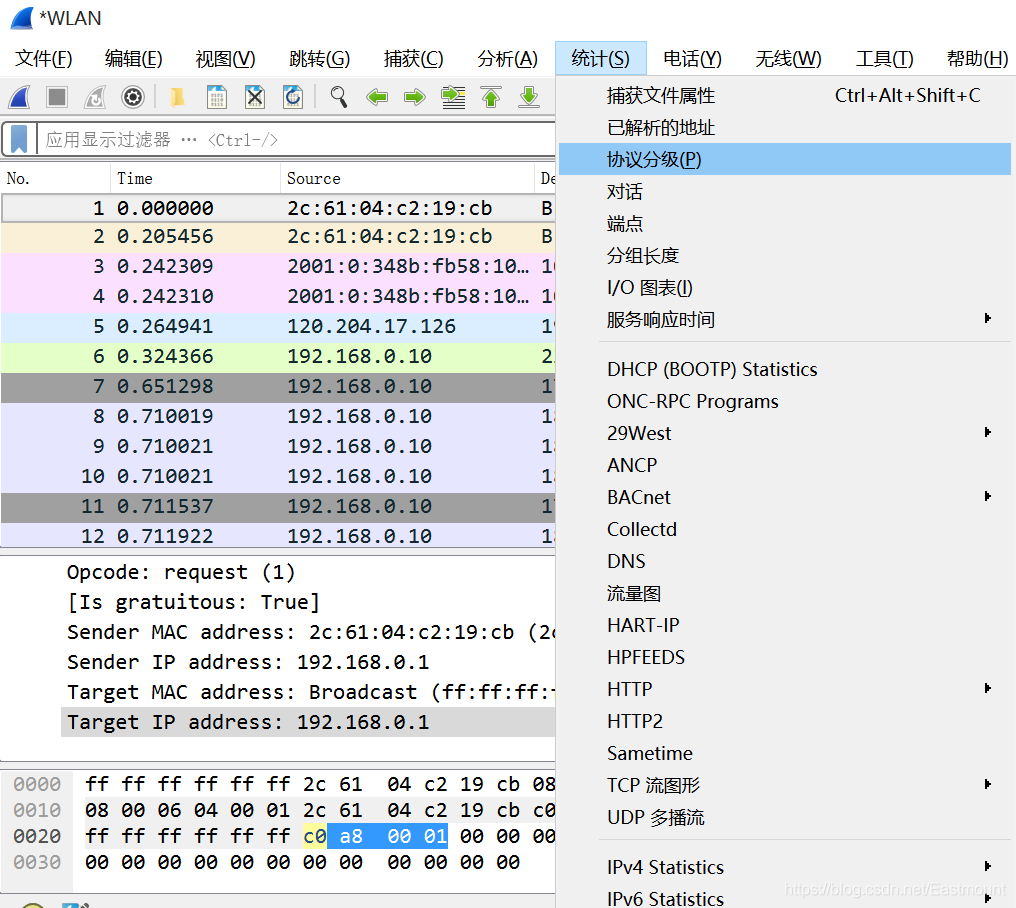Screen dimensions: 1016x908
Task: Sort packets by the Time column
Action: click(x=196, y=178)
